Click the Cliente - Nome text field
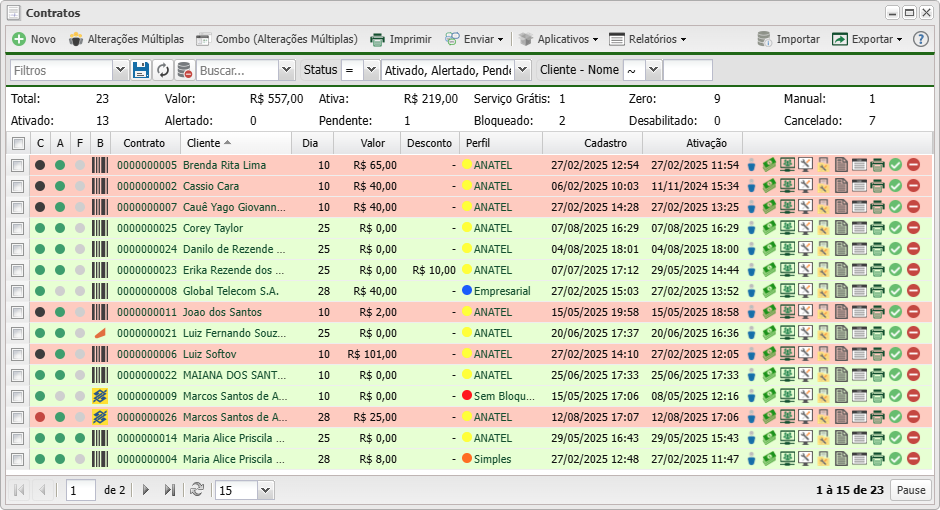 [688, 70]
